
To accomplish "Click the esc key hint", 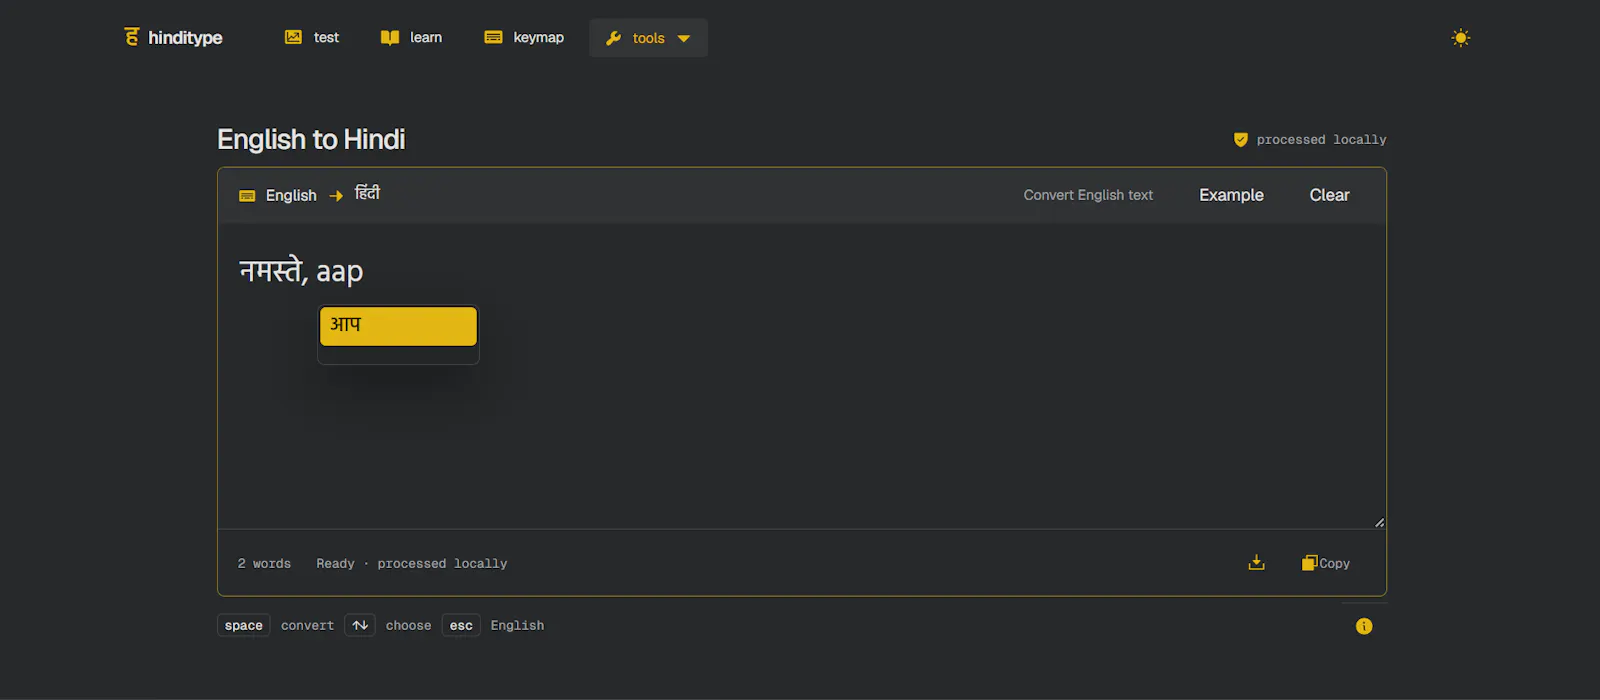I will [x=461, y=626].
